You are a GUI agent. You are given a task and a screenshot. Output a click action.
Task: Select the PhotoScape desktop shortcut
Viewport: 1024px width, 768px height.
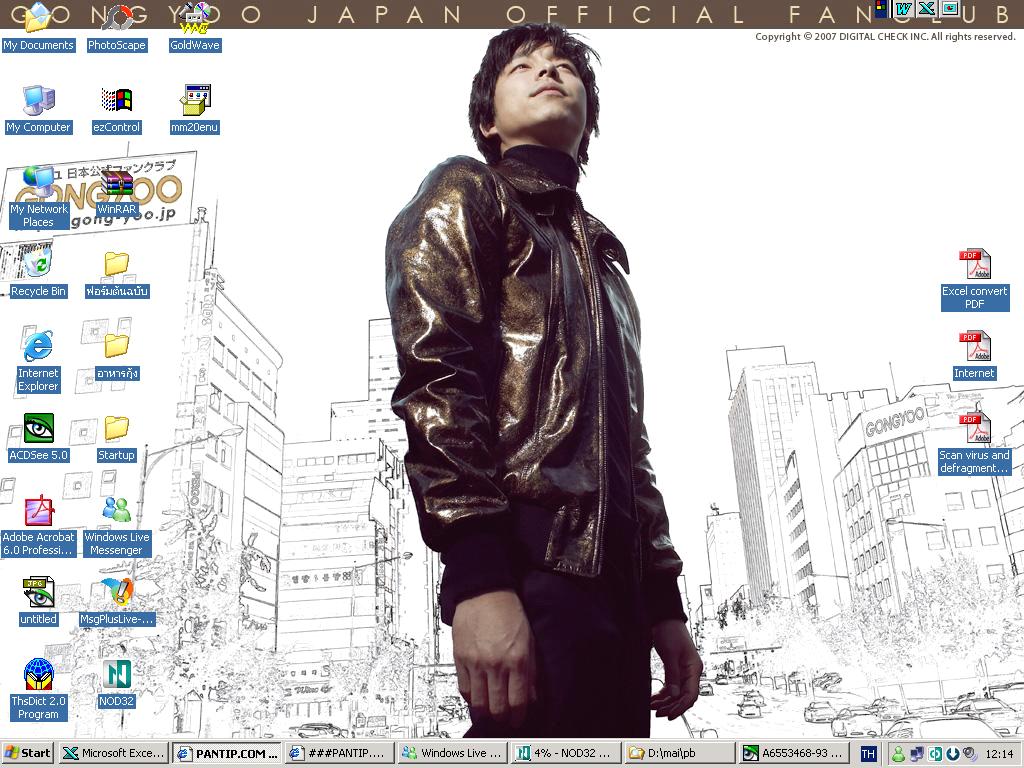117,29
